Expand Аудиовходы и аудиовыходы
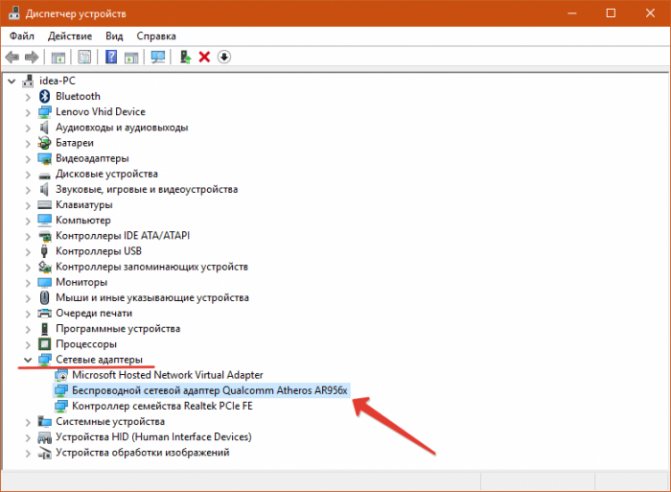This screenshot has width=671, height=492. pyautogui.click(x=28, y=128)
